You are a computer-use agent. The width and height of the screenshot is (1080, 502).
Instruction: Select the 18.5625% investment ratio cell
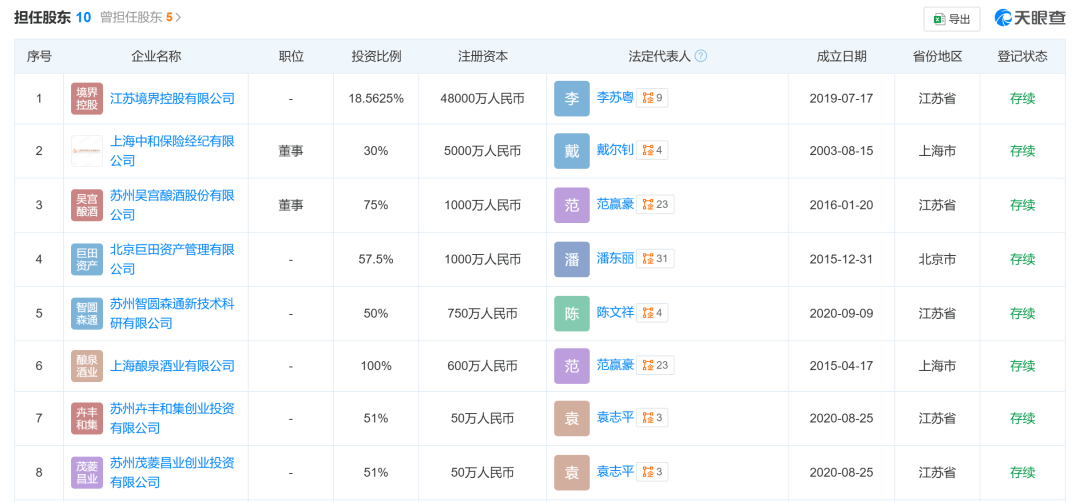(x=376, y=98)
